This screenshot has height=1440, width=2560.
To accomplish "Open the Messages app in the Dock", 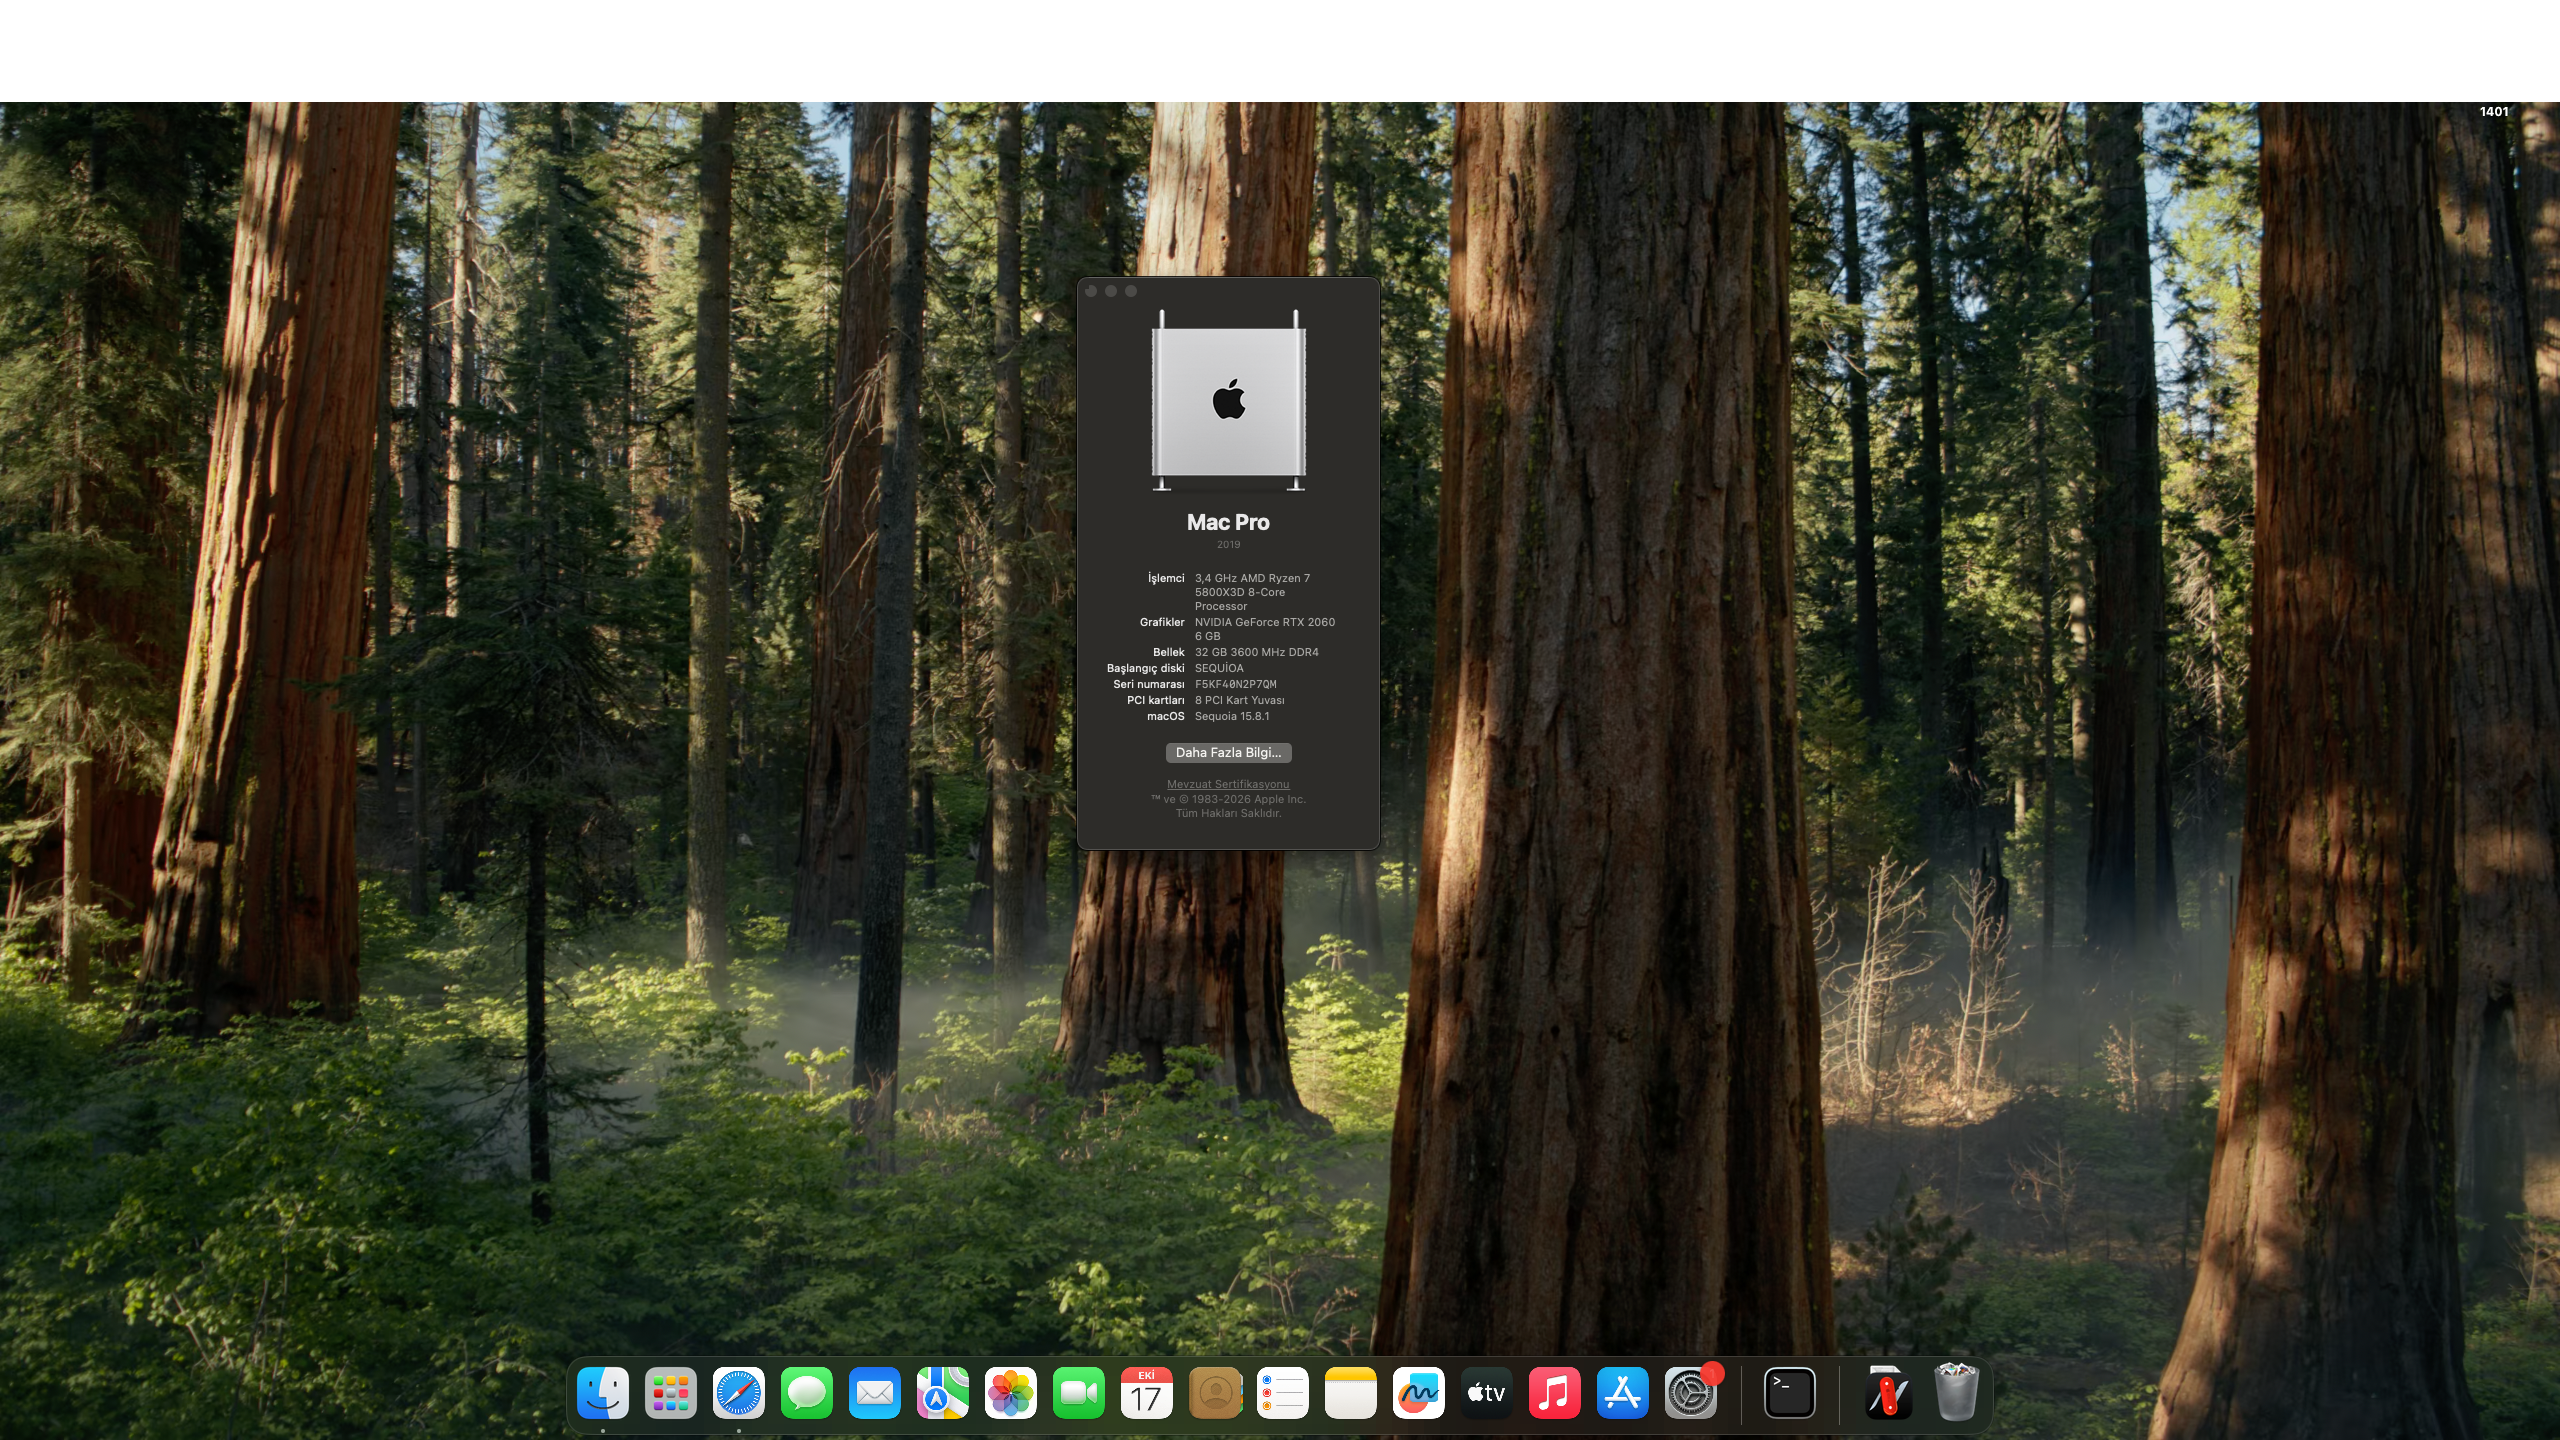I will pyautogui.click(x=807, y=1392).
